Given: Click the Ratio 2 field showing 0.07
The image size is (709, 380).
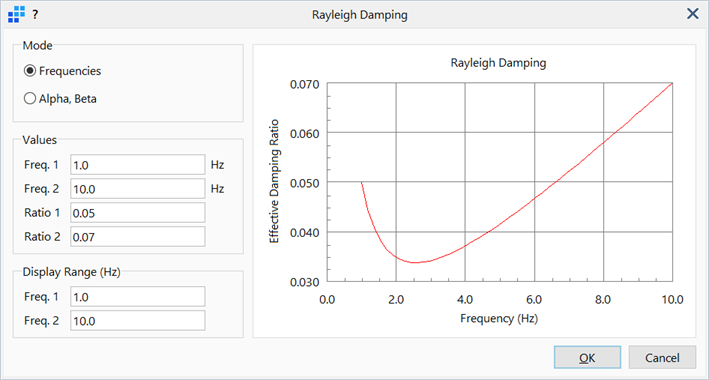Looking at the screenshot, I should tap(137, 237).
